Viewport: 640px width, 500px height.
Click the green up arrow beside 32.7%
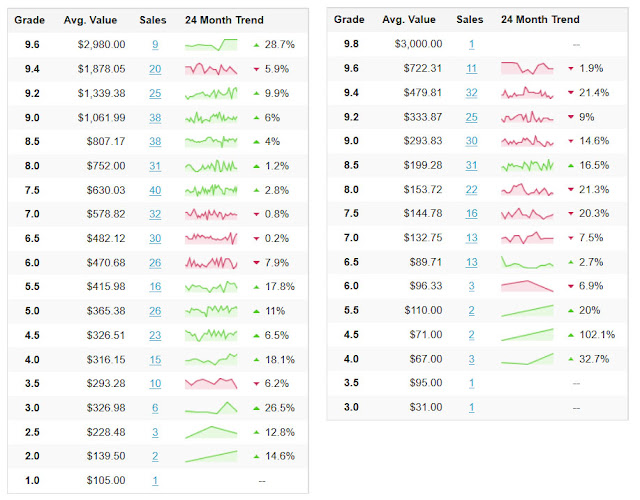[571, 359]
